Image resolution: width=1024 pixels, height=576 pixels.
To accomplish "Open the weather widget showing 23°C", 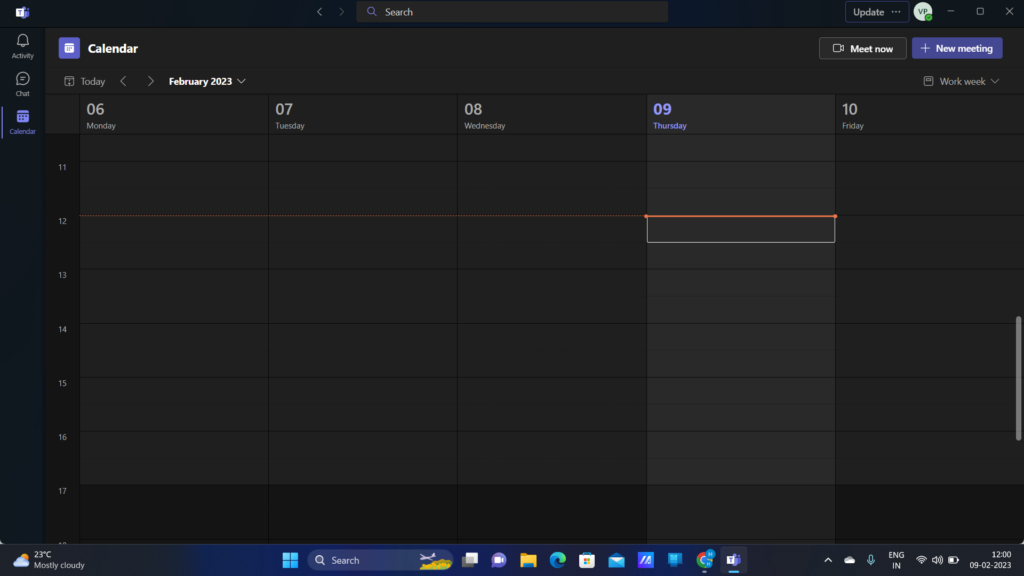I will [50, 560].
